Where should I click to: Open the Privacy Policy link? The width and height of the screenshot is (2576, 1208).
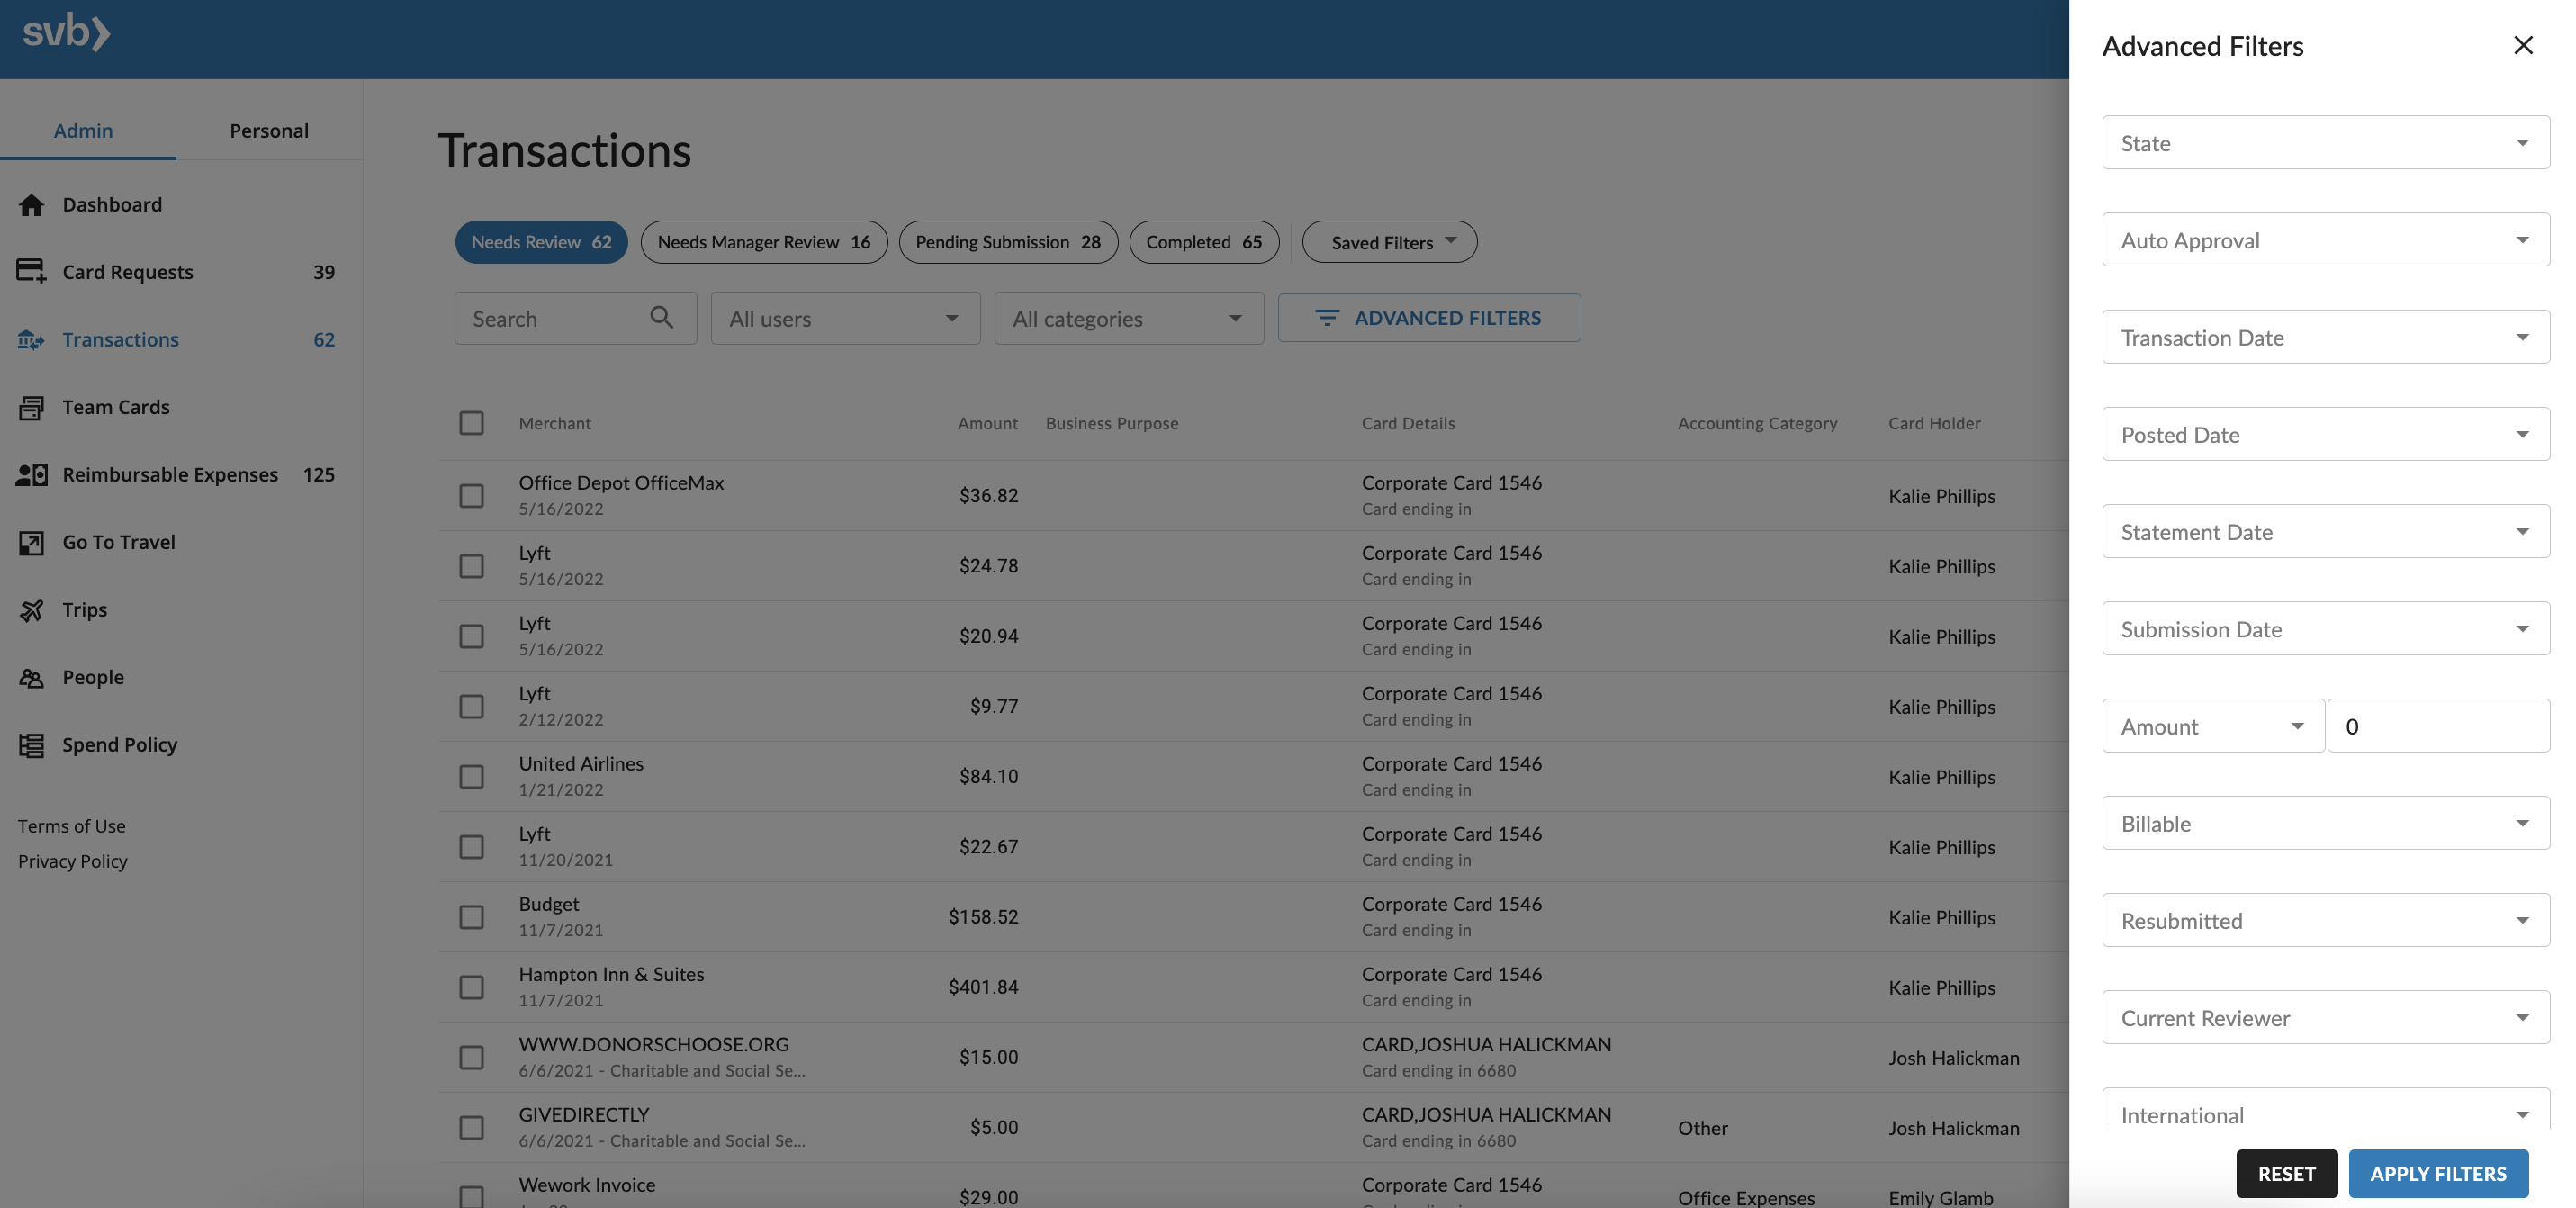coord(73,861)
